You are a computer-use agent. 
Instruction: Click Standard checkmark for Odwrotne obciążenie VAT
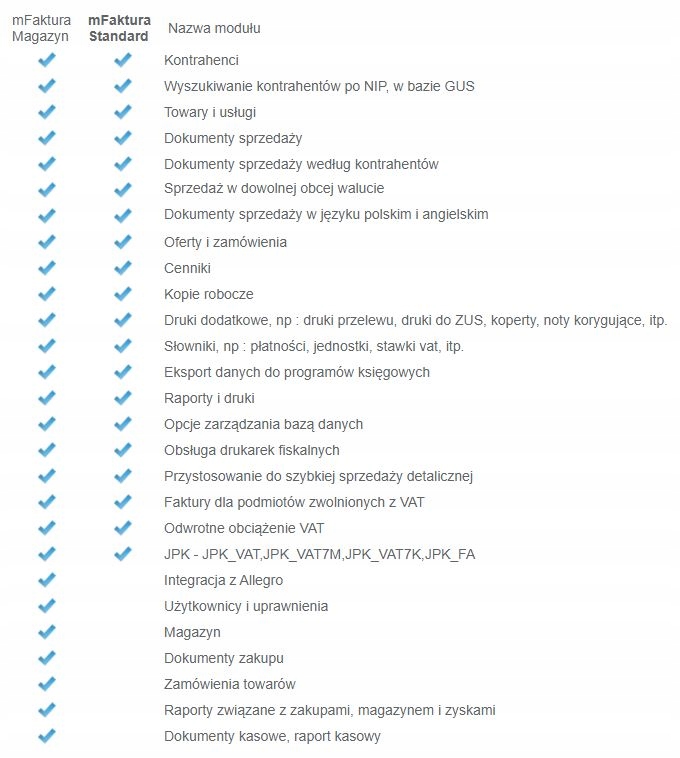(122, 528)
